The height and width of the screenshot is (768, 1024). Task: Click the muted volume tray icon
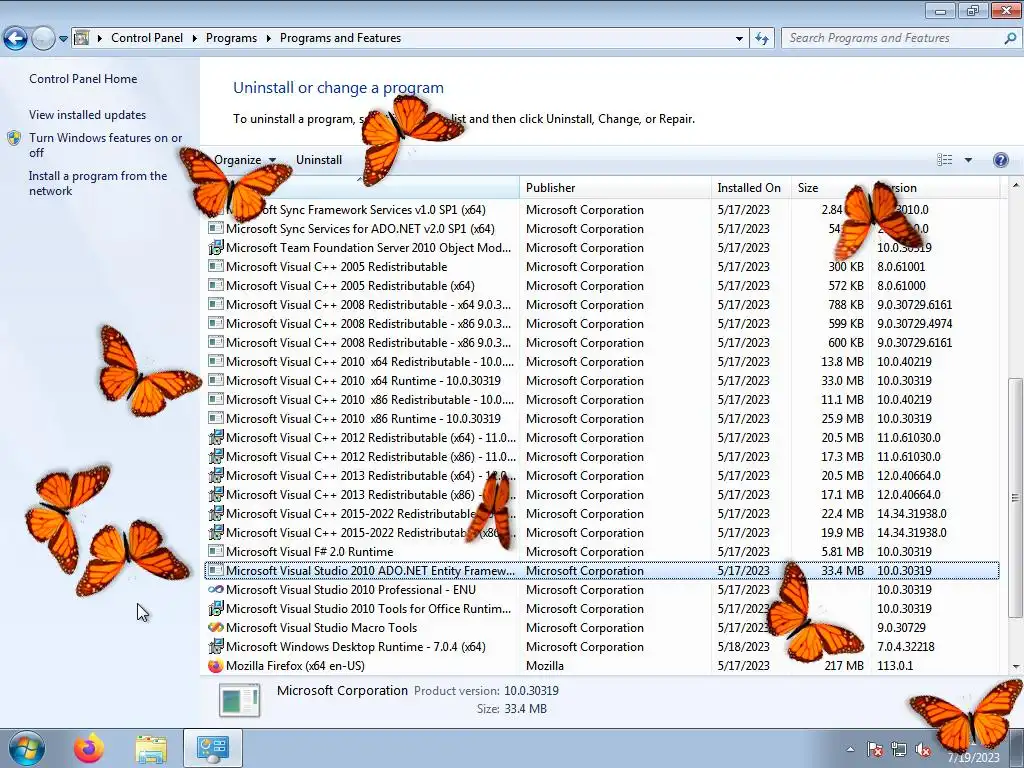pyautogui.click(x=923, y=750)
